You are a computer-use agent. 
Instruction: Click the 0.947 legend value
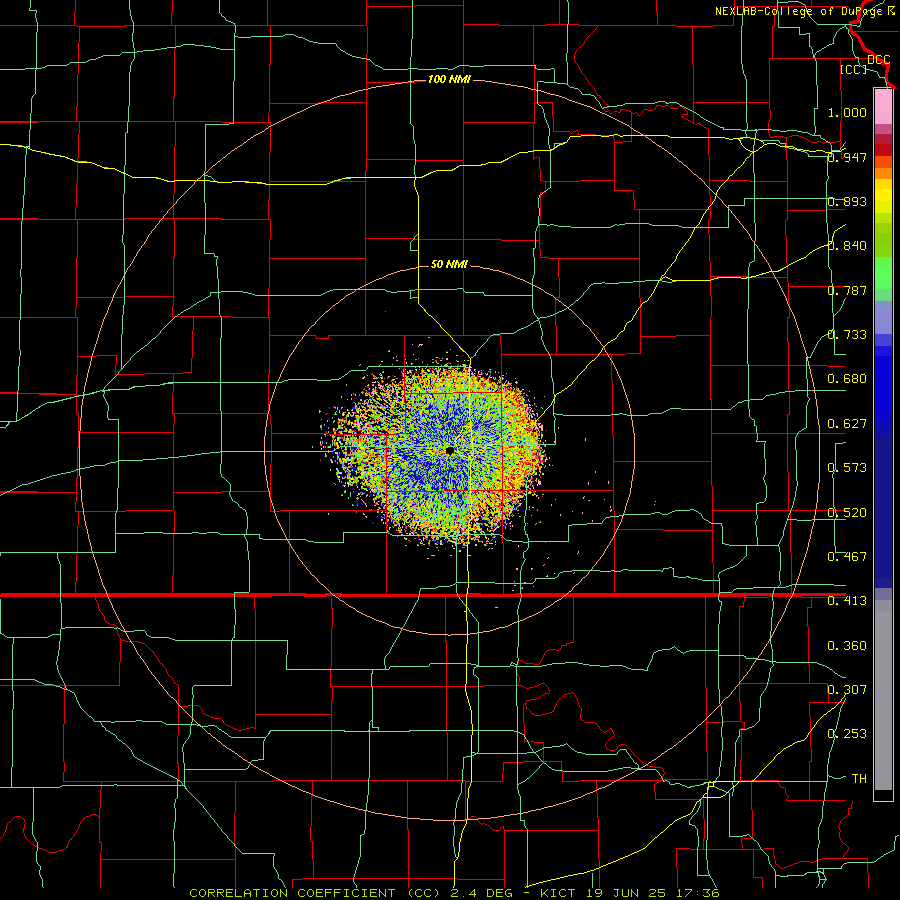847,157
